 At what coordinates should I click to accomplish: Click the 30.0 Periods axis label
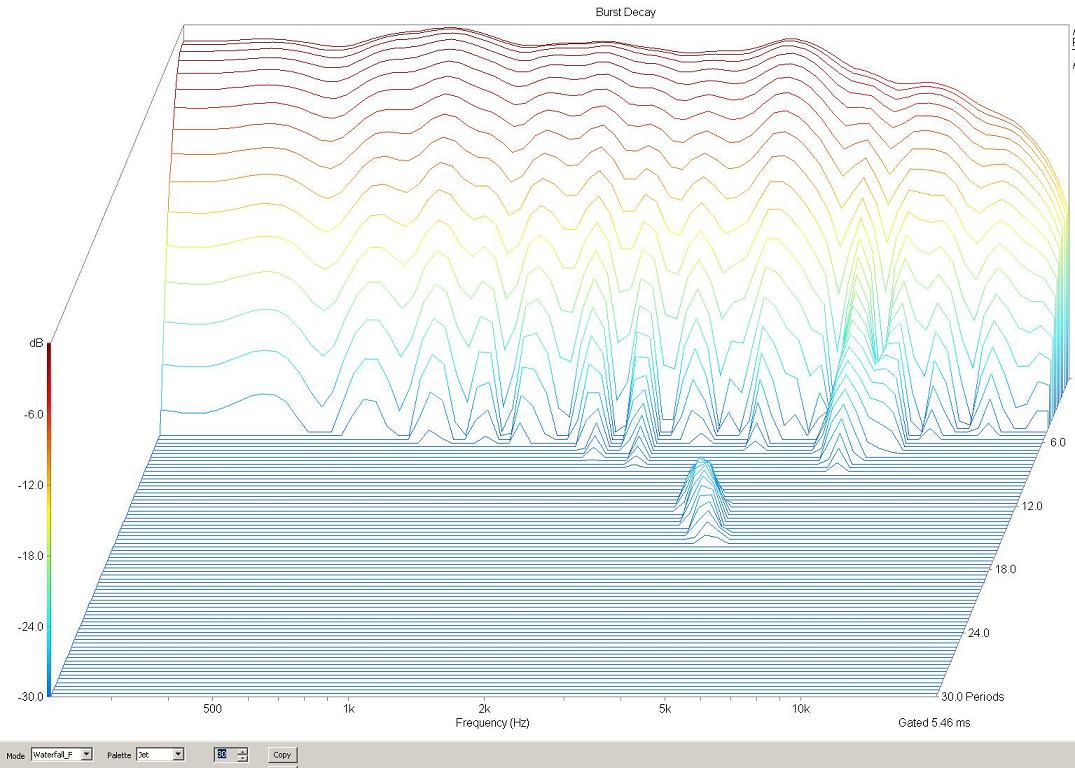tap(972, 696)
